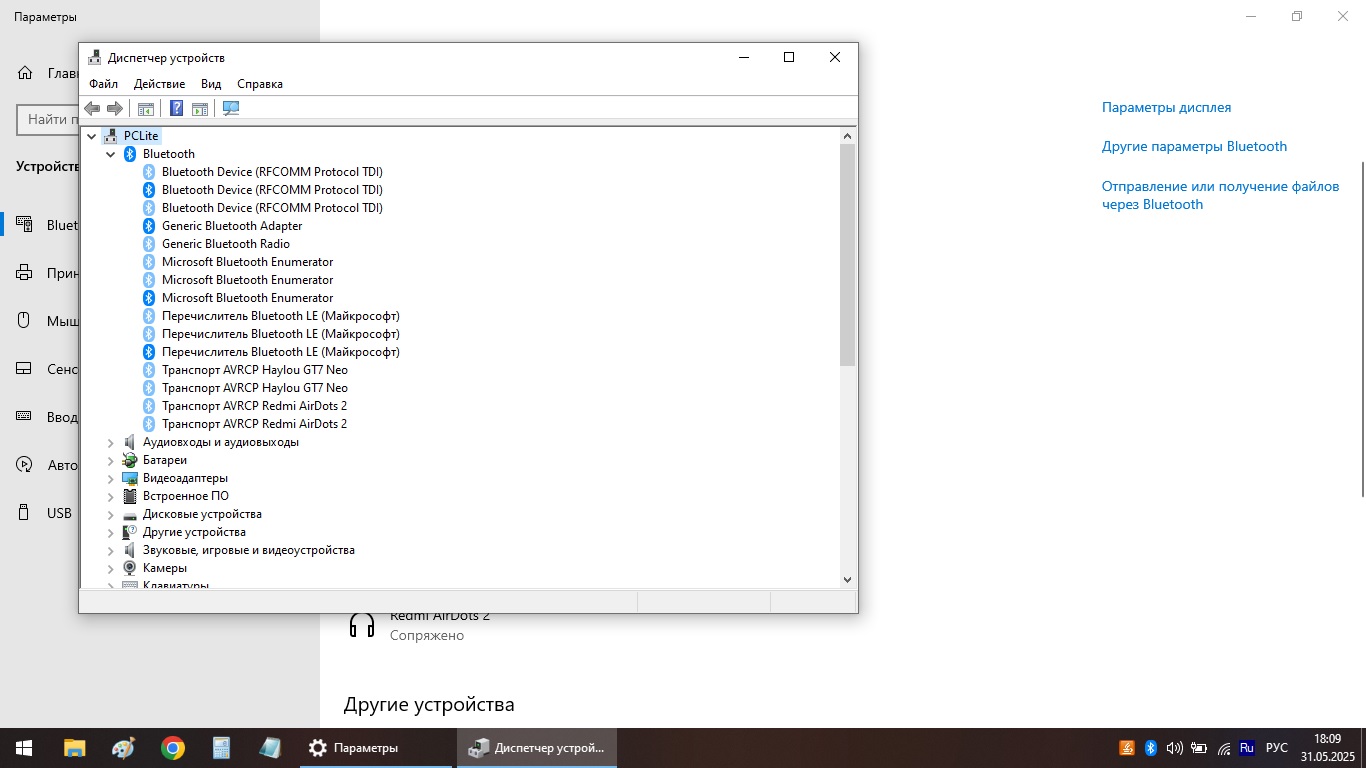Image resolution: width=1366 pixels, height=768 pixels.
Task: Collapse the PCLite root node
Action: (x=92, y=136)
